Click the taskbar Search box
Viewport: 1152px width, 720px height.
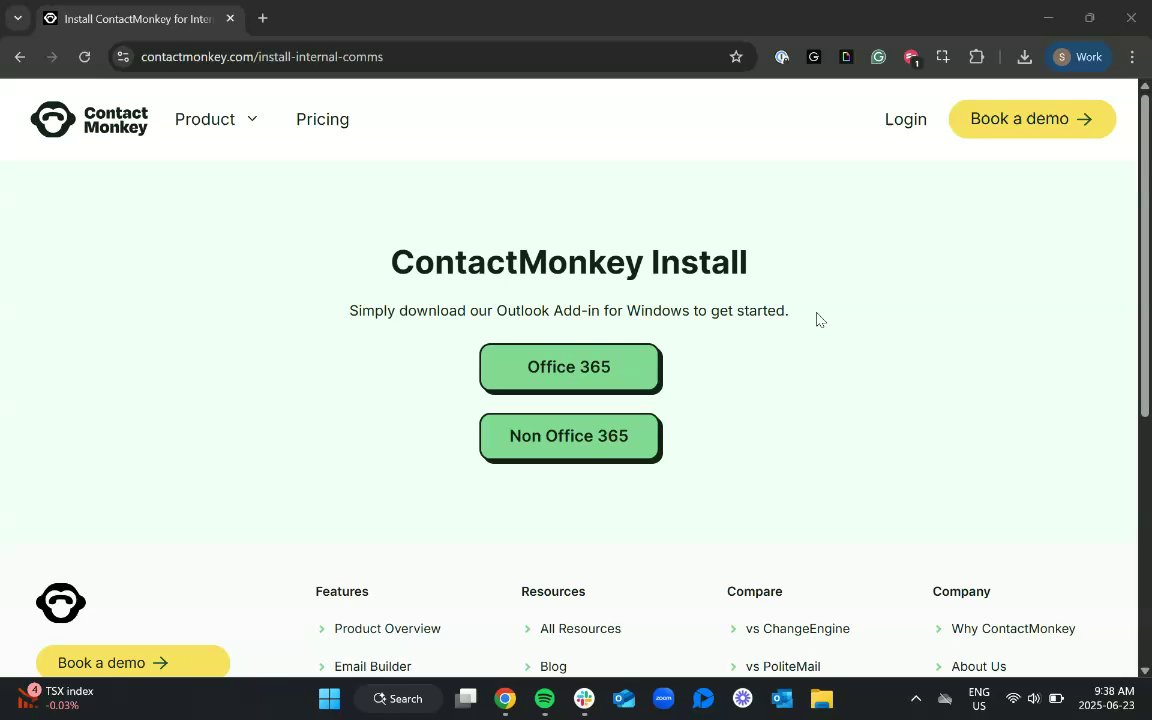pos(398,699)
